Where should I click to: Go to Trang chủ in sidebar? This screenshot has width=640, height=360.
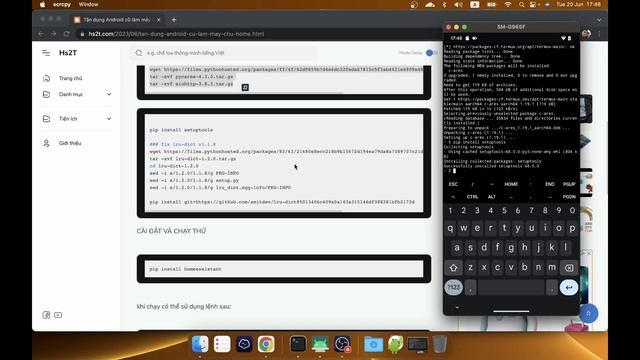[x=70, y=78]
